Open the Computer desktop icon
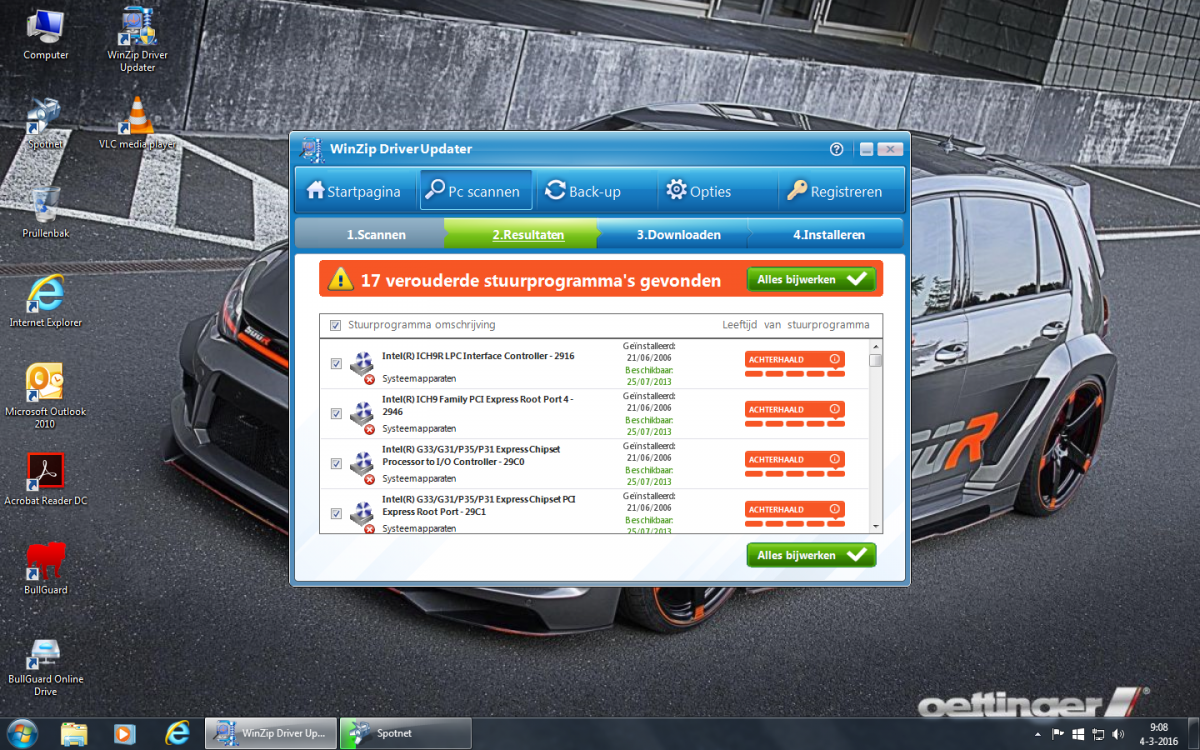This screenshot has height=750, width=1200. pos(46,35)
